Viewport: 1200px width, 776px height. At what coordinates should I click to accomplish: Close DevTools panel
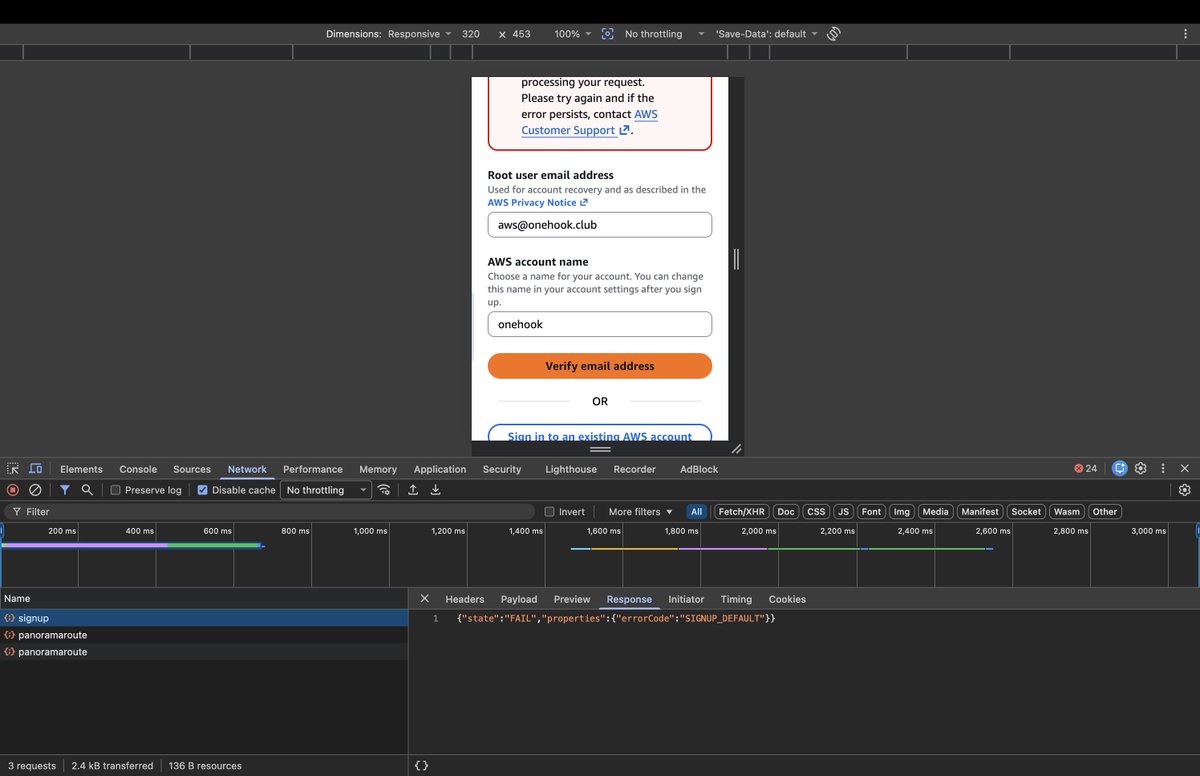coord(1185,468)
